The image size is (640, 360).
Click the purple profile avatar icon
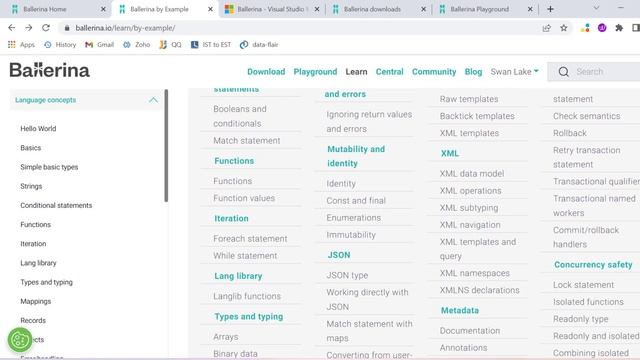pos(602,28)
